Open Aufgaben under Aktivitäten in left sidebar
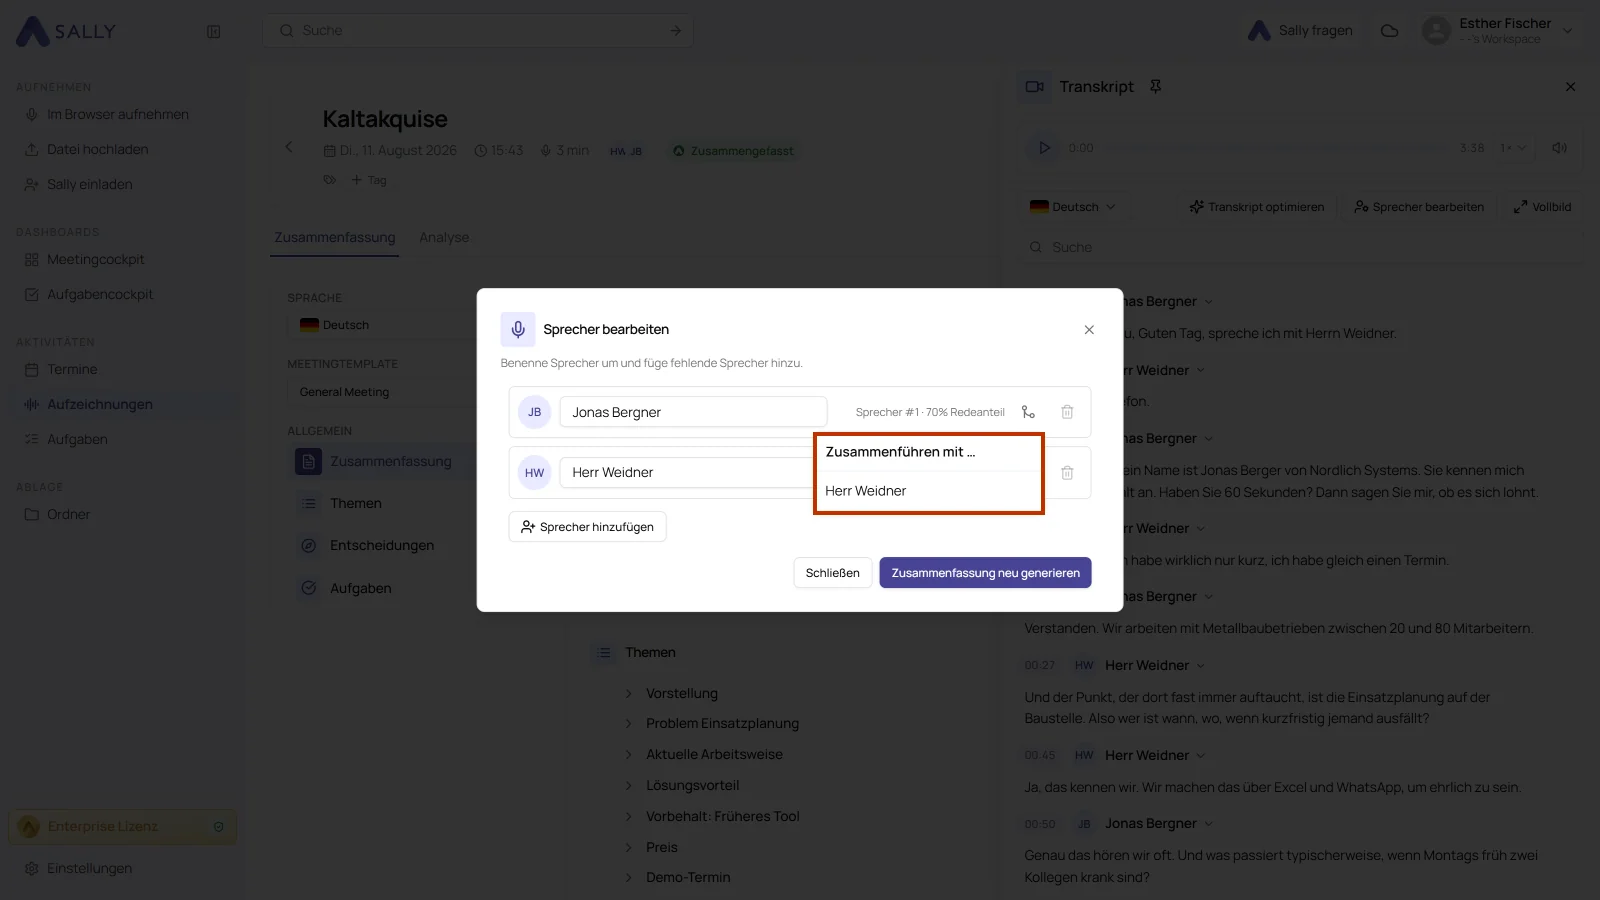Image resolution: width=1600 pixels, height=900 pixels. (77, 440)
